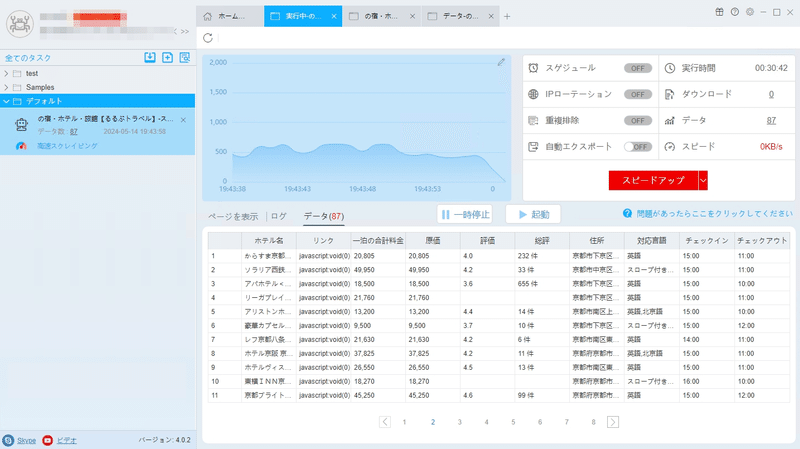The width and height of the screenshot is (800, 449).
Task: Click the 高速スクレイピング link
Action: [x=67, y=146]
